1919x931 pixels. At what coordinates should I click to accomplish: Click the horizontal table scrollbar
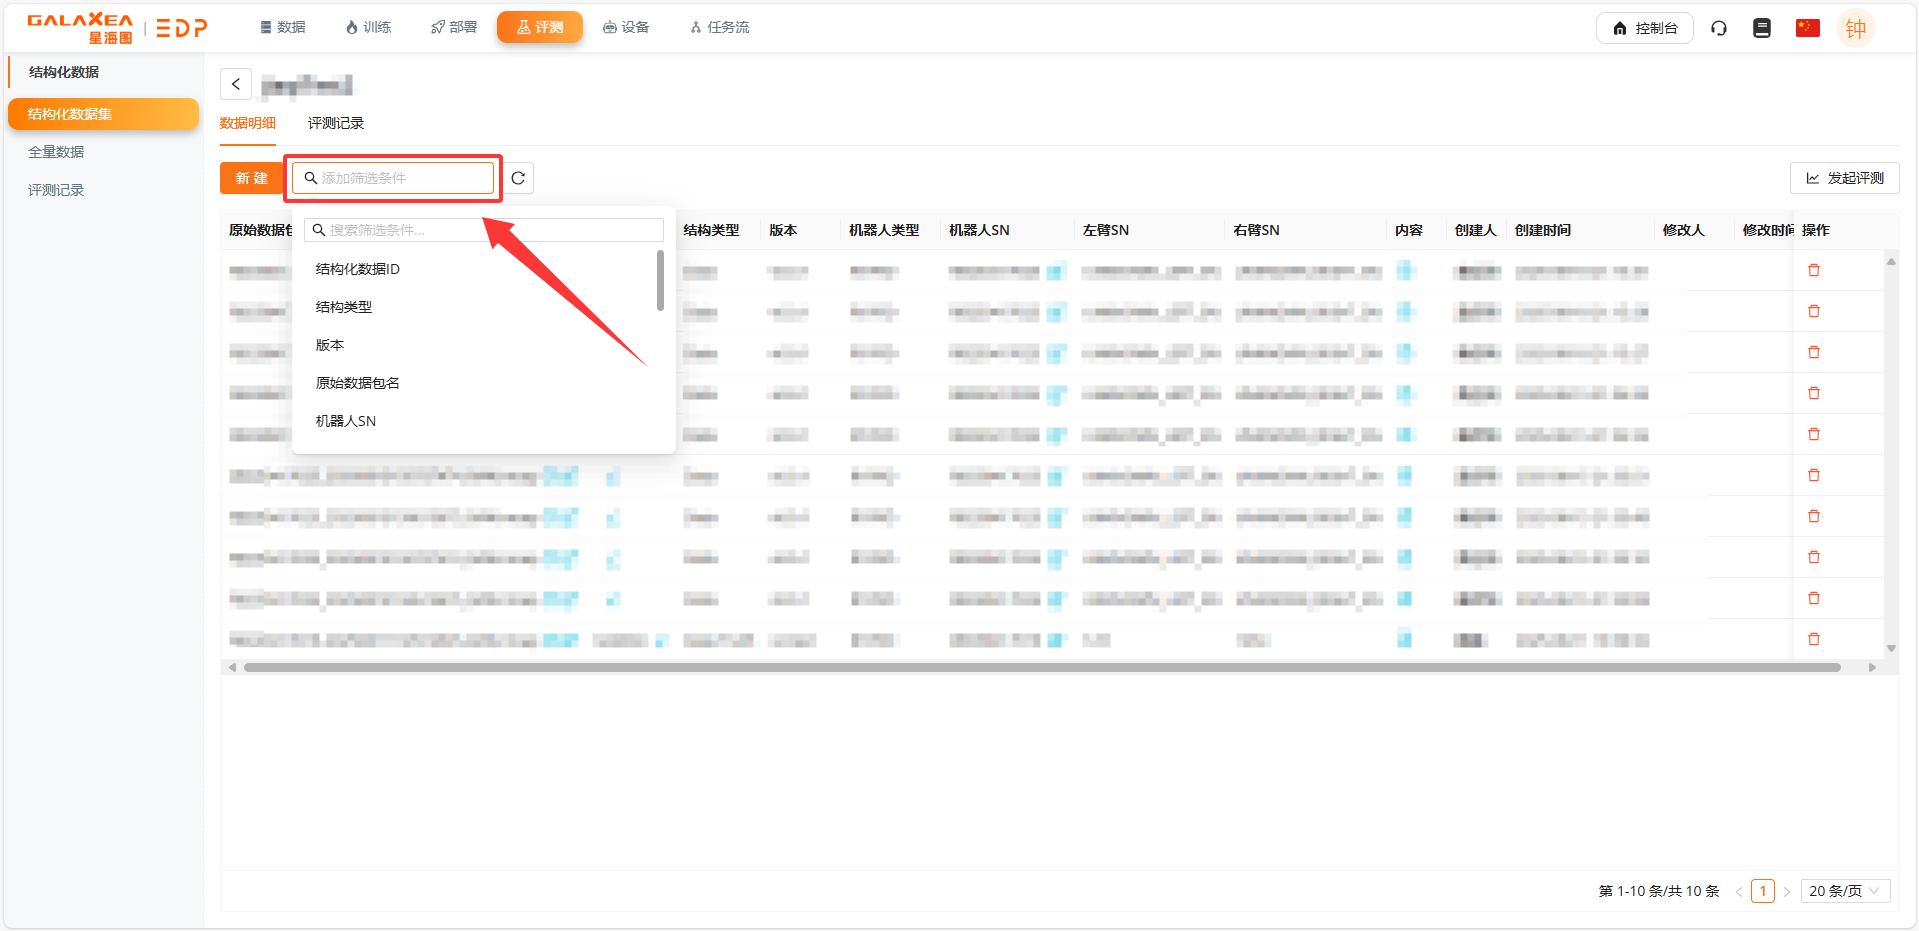[1040, 667]
